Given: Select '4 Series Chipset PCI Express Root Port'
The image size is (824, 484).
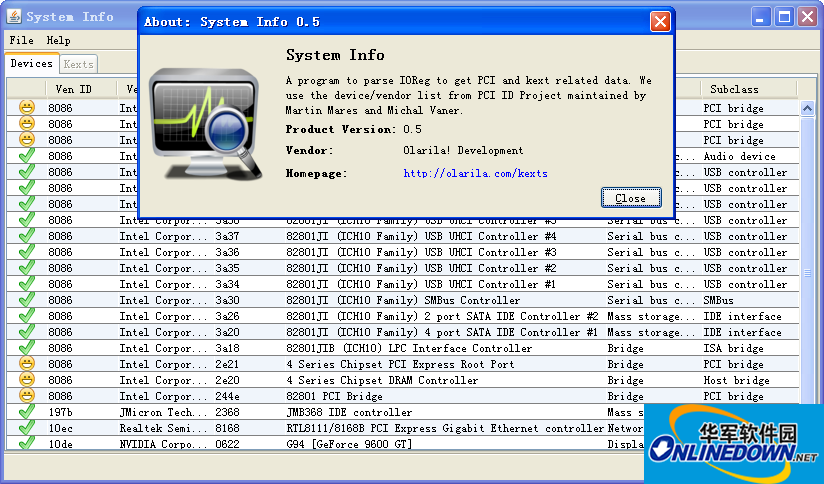Looking at the screenshot, I should coord(400,364).
